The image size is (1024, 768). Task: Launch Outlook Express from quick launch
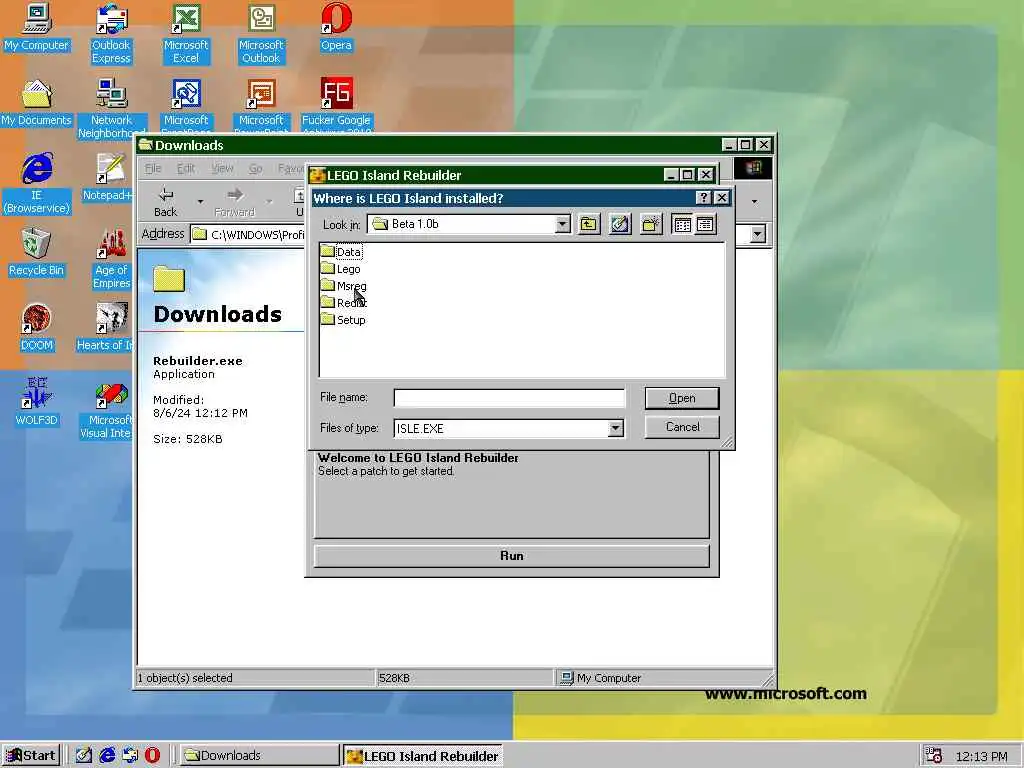pyautogui.click(x=129, y=756)
